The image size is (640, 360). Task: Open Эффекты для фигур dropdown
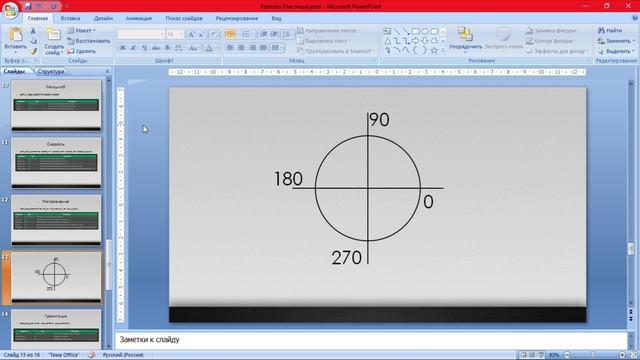point(558,51)
